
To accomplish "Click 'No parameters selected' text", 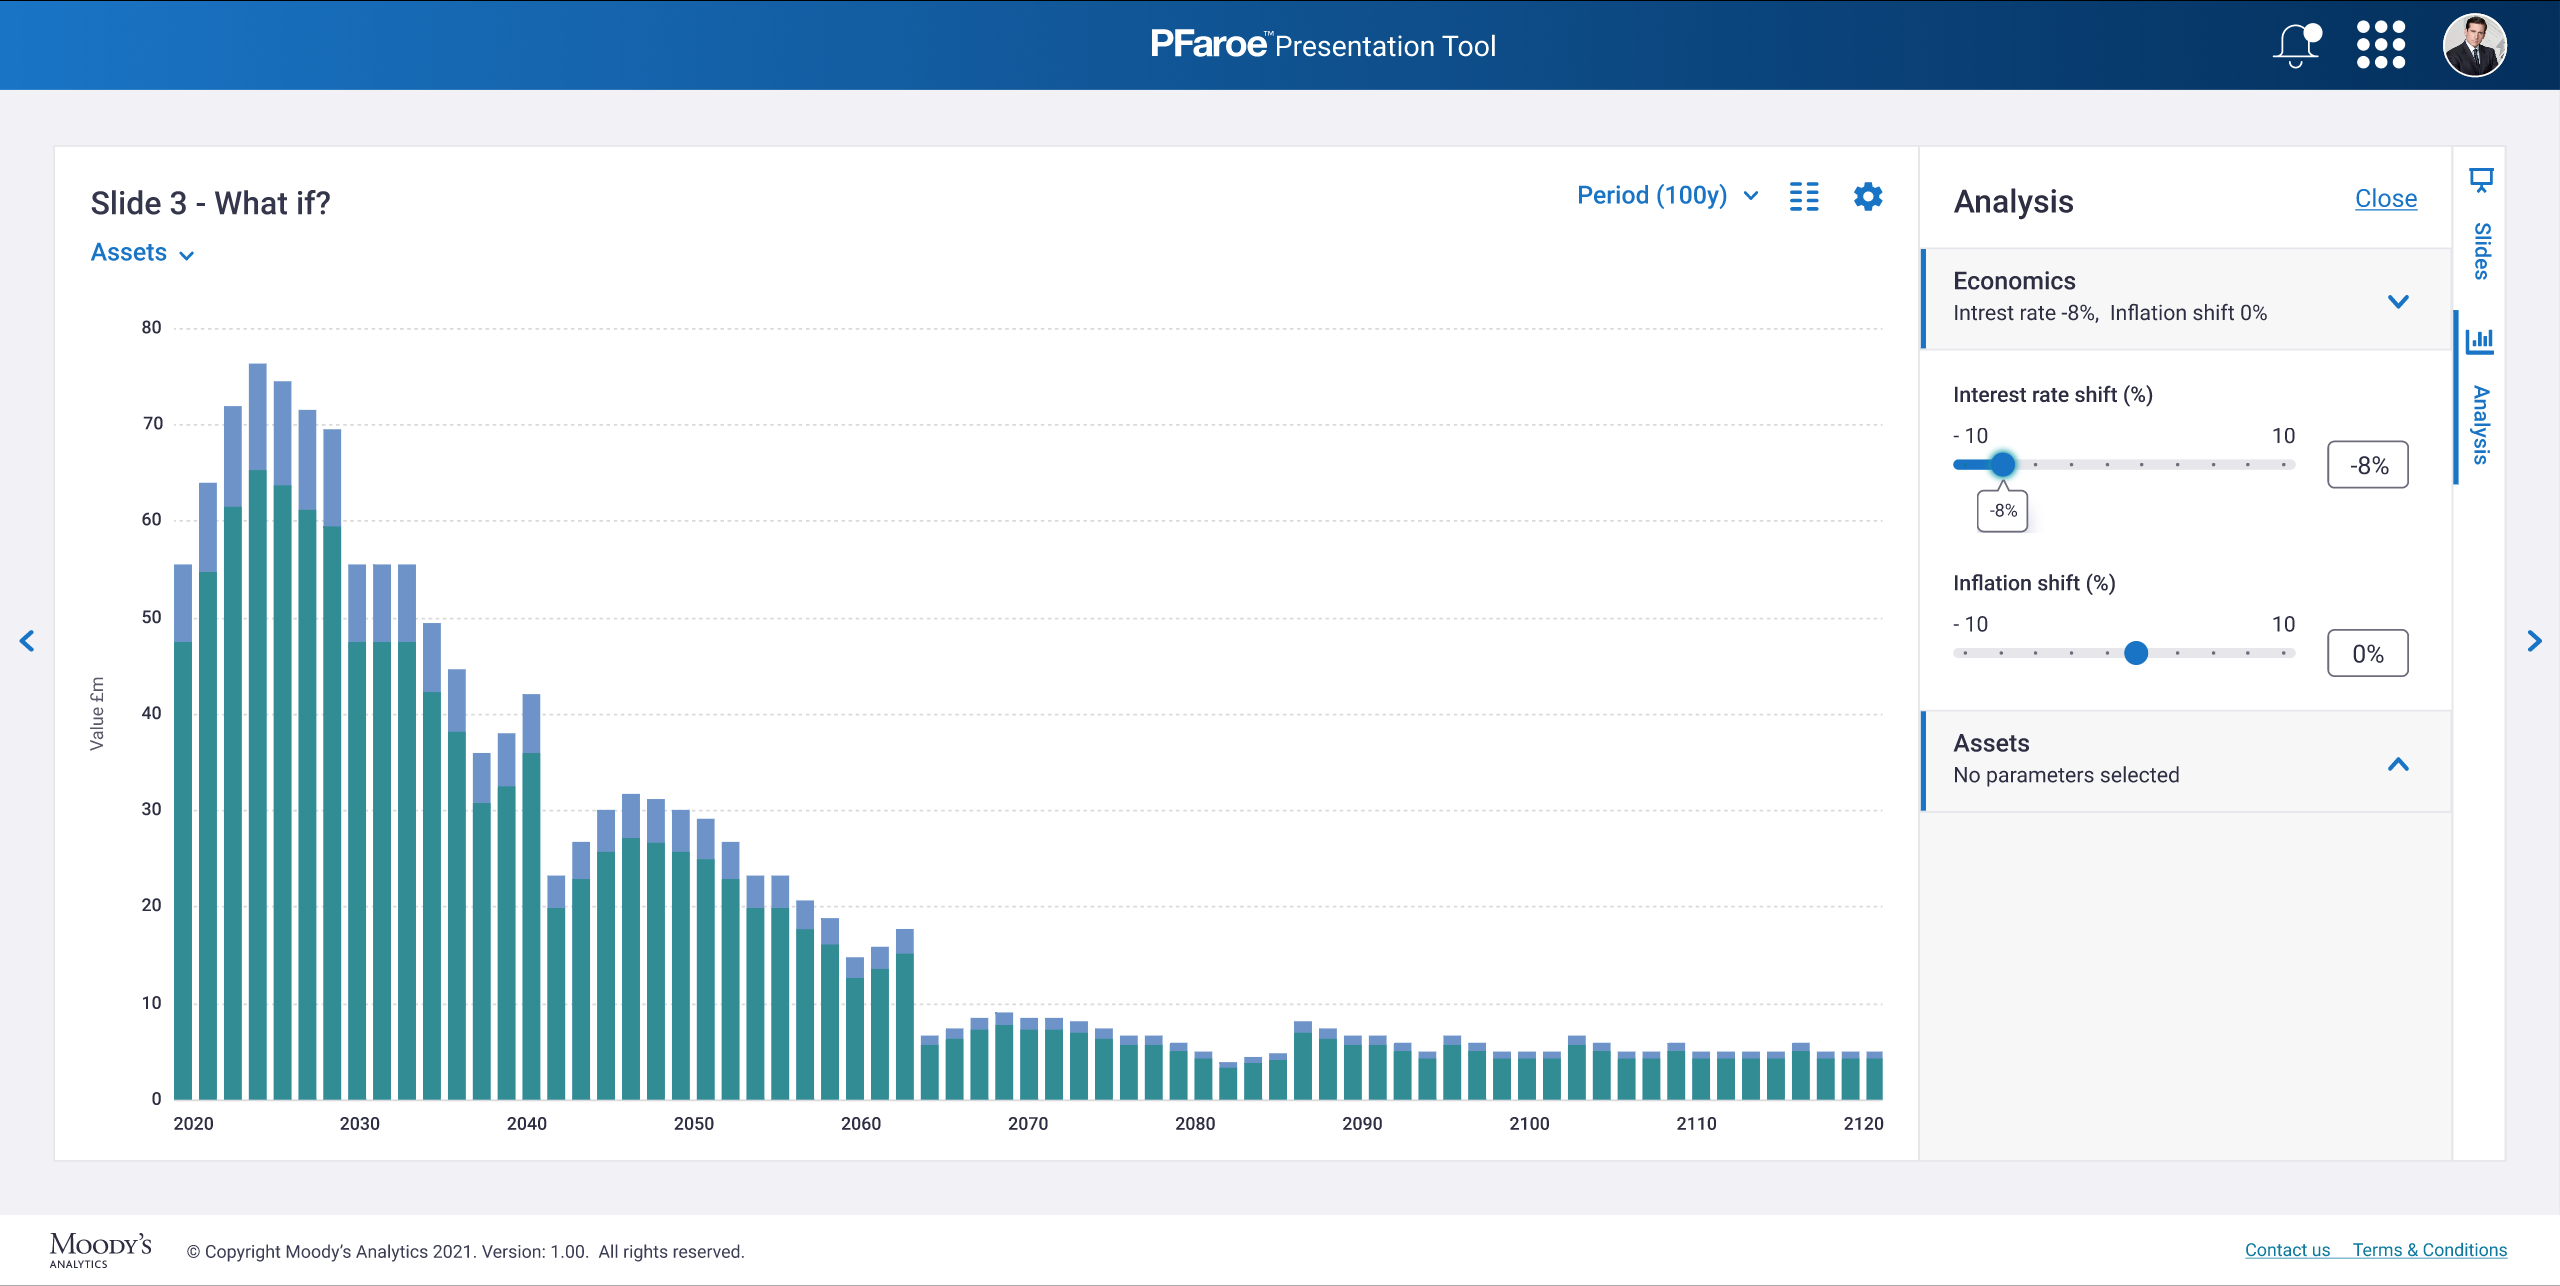I will [2066, 775].
